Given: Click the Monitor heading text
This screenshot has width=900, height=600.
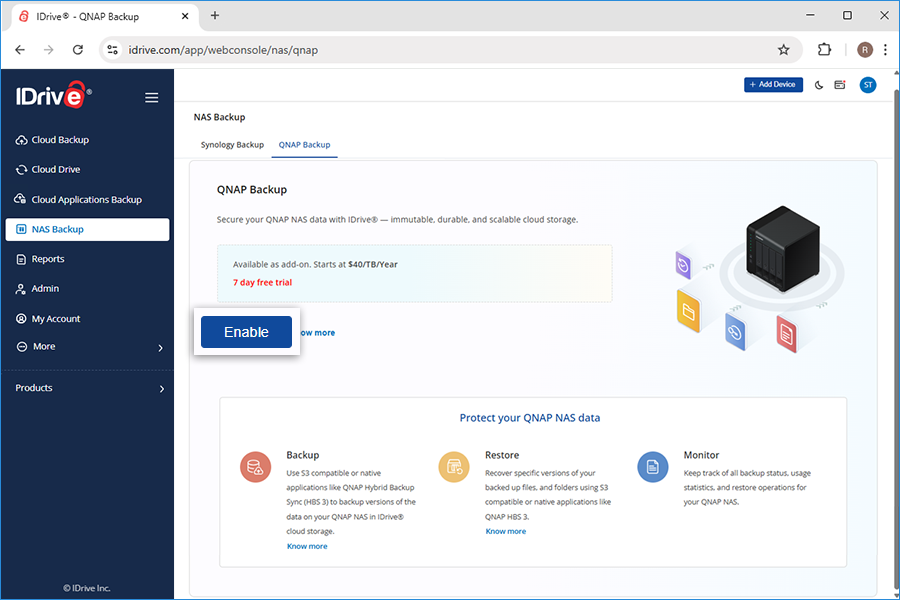Looking at the screenshot, I should point(701,455).
